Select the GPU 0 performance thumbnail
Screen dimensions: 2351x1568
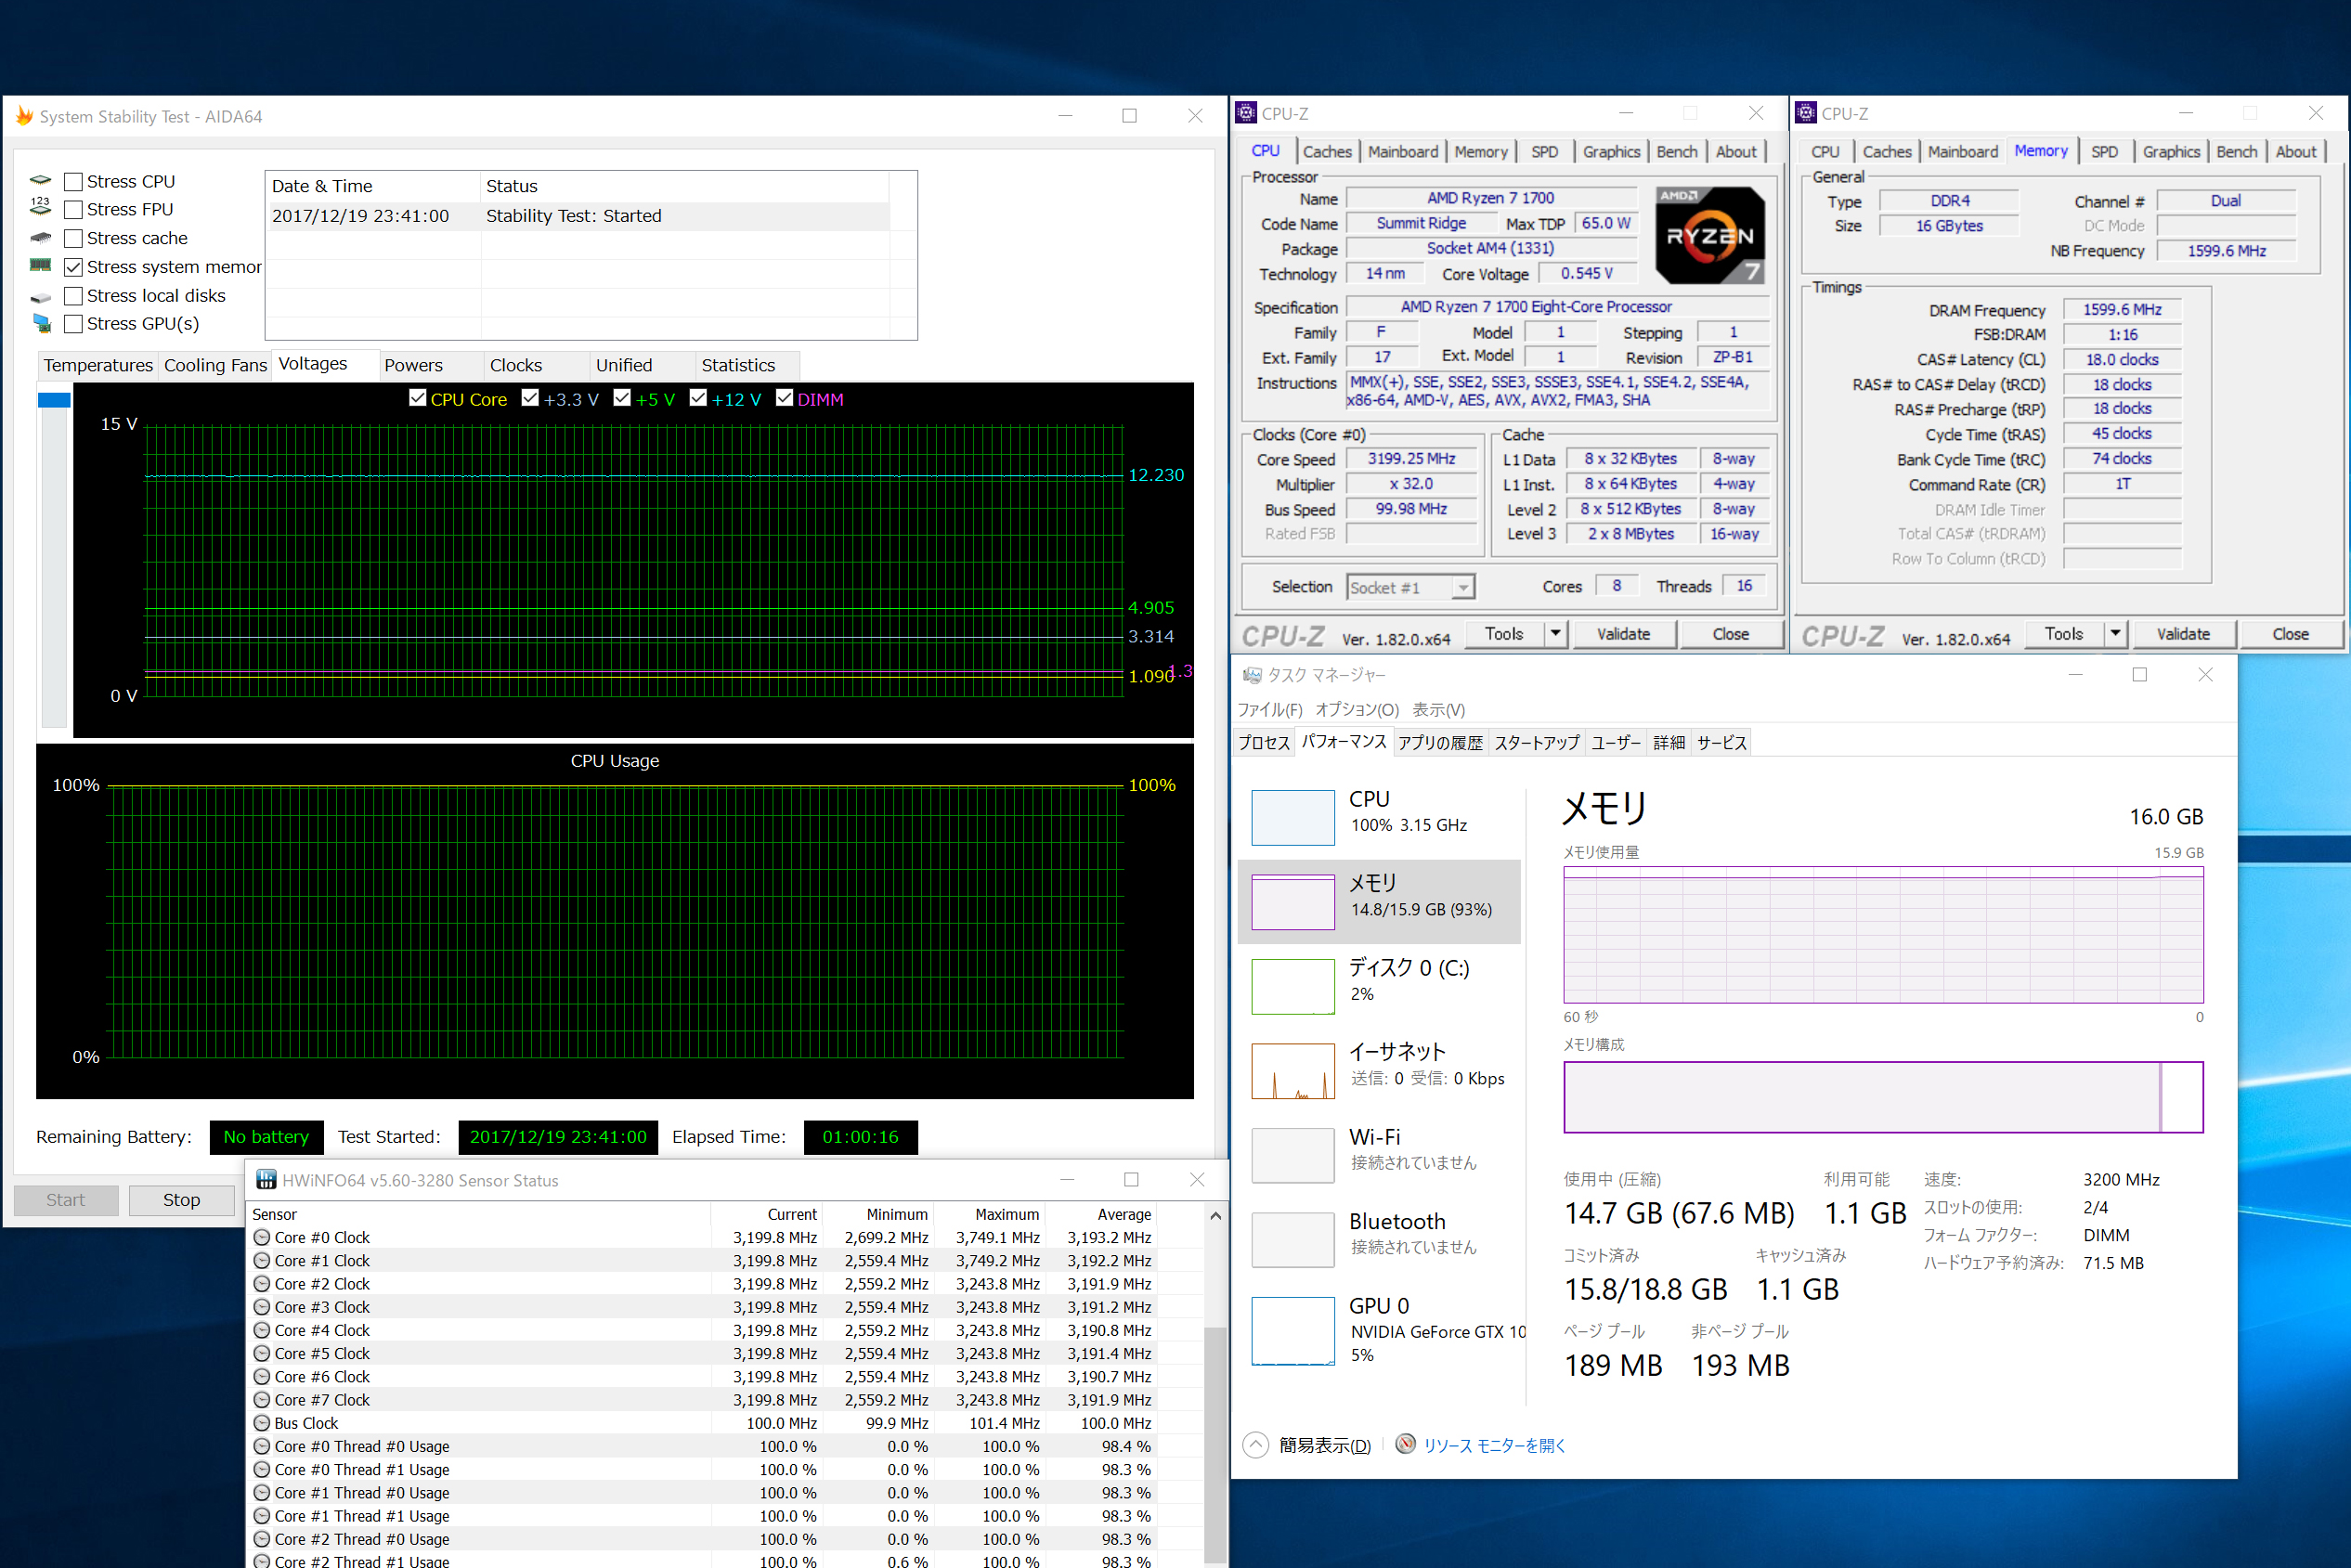(1292, 1330)
